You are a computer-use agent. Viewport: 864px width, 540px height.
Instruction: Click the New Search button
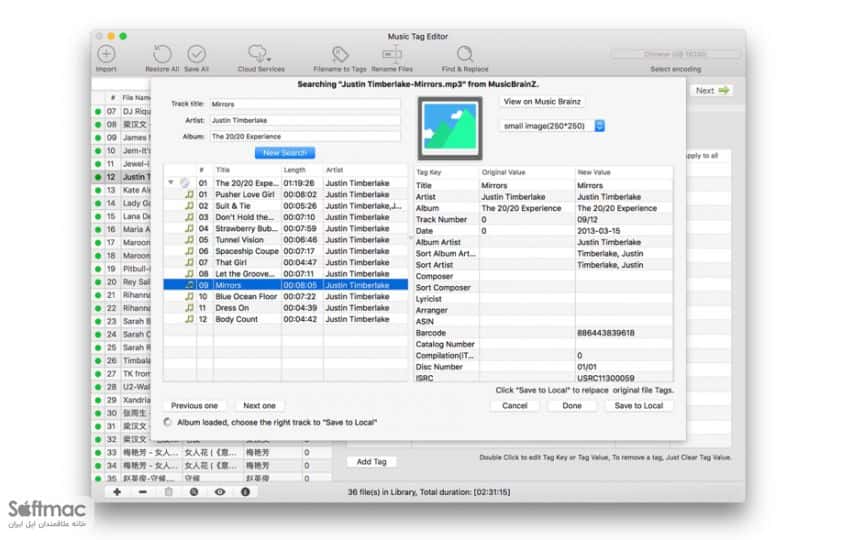coord(285,153)
